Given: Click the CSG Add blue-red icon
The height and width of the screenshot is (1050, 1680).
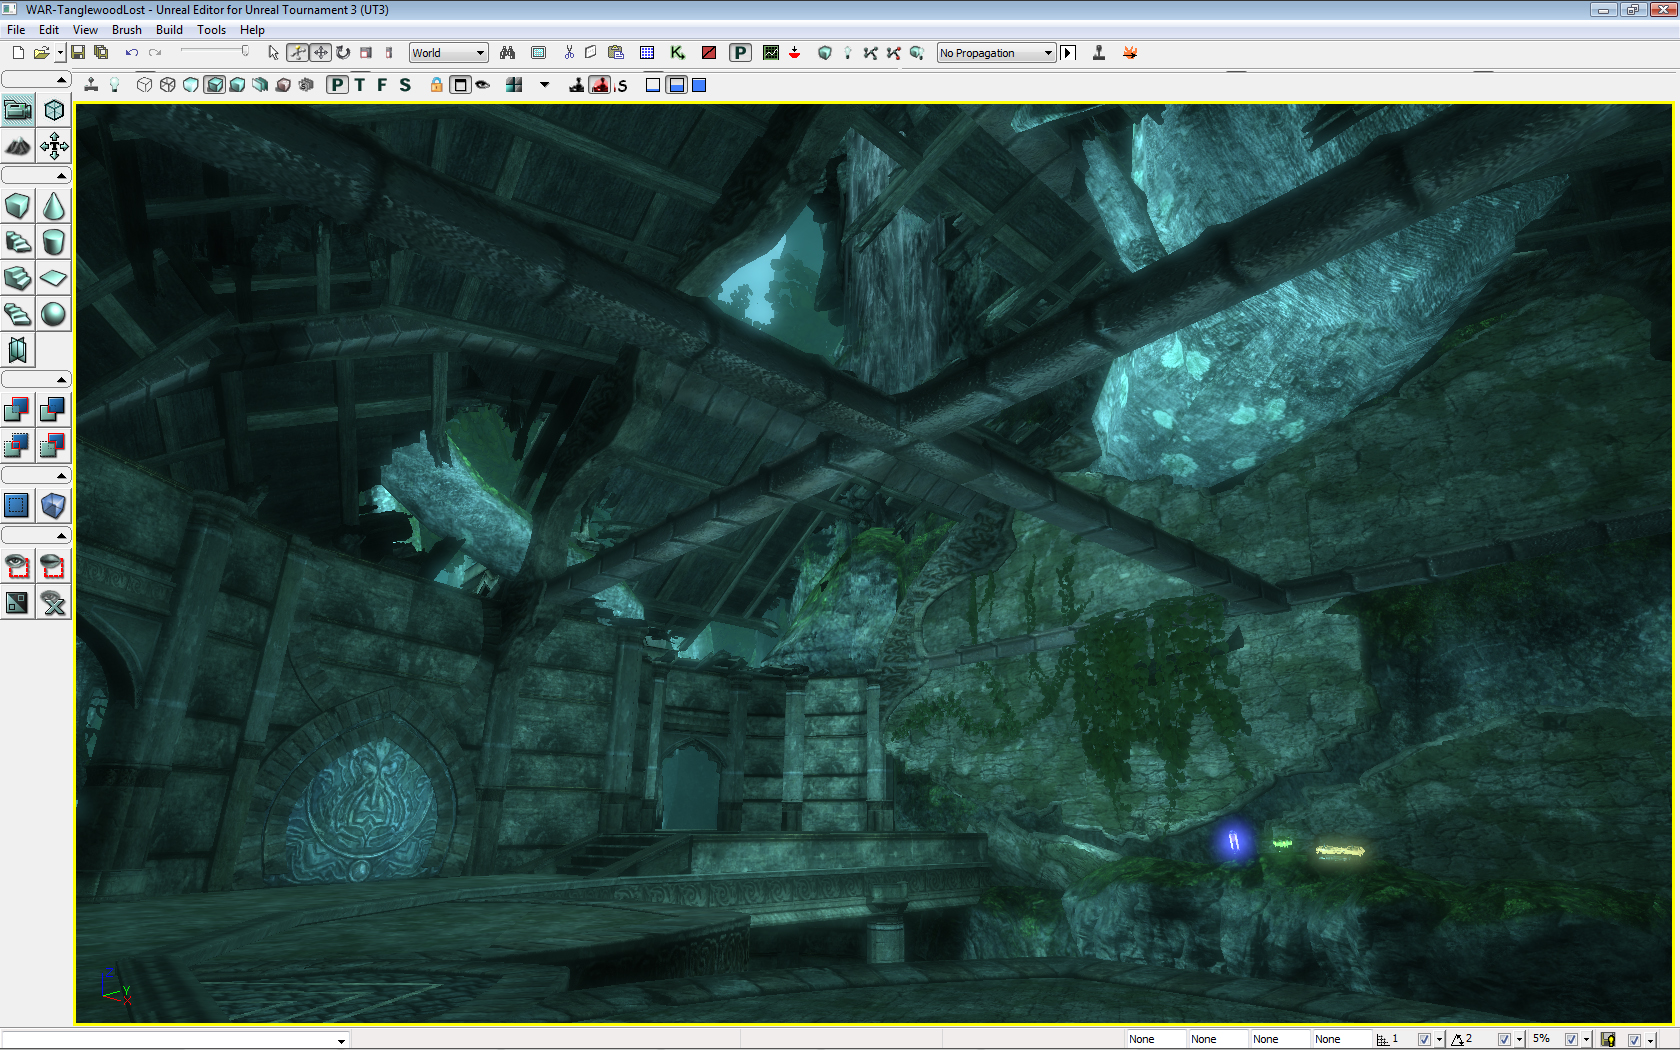Looking at the screenshot, I should pyautogui.click(x=18, y=410).
